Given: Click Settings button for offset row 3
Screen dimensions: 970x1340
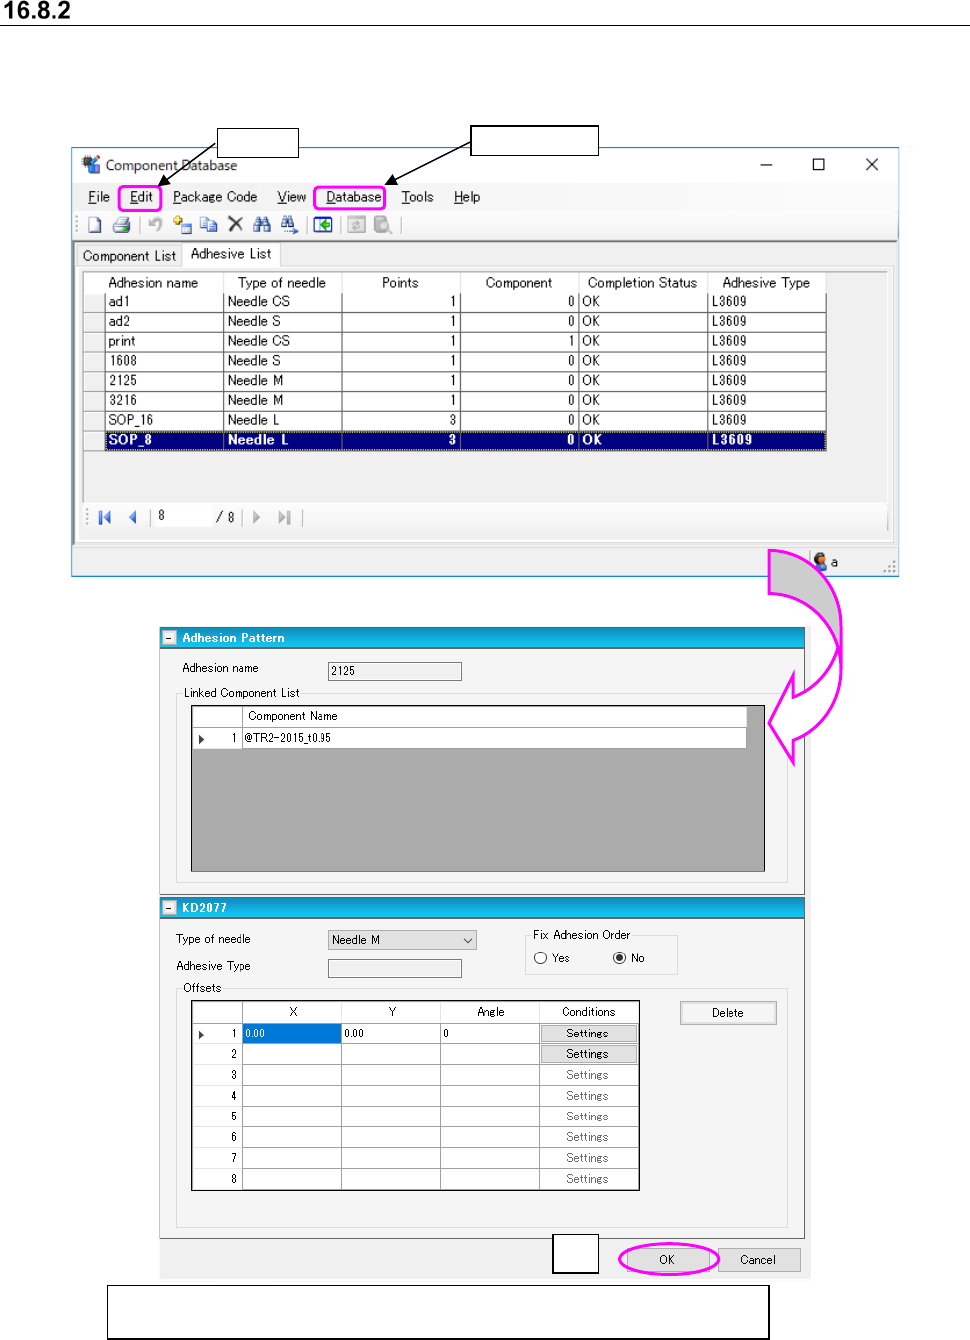Looking at the screenshot, I should coord(588,1075).
